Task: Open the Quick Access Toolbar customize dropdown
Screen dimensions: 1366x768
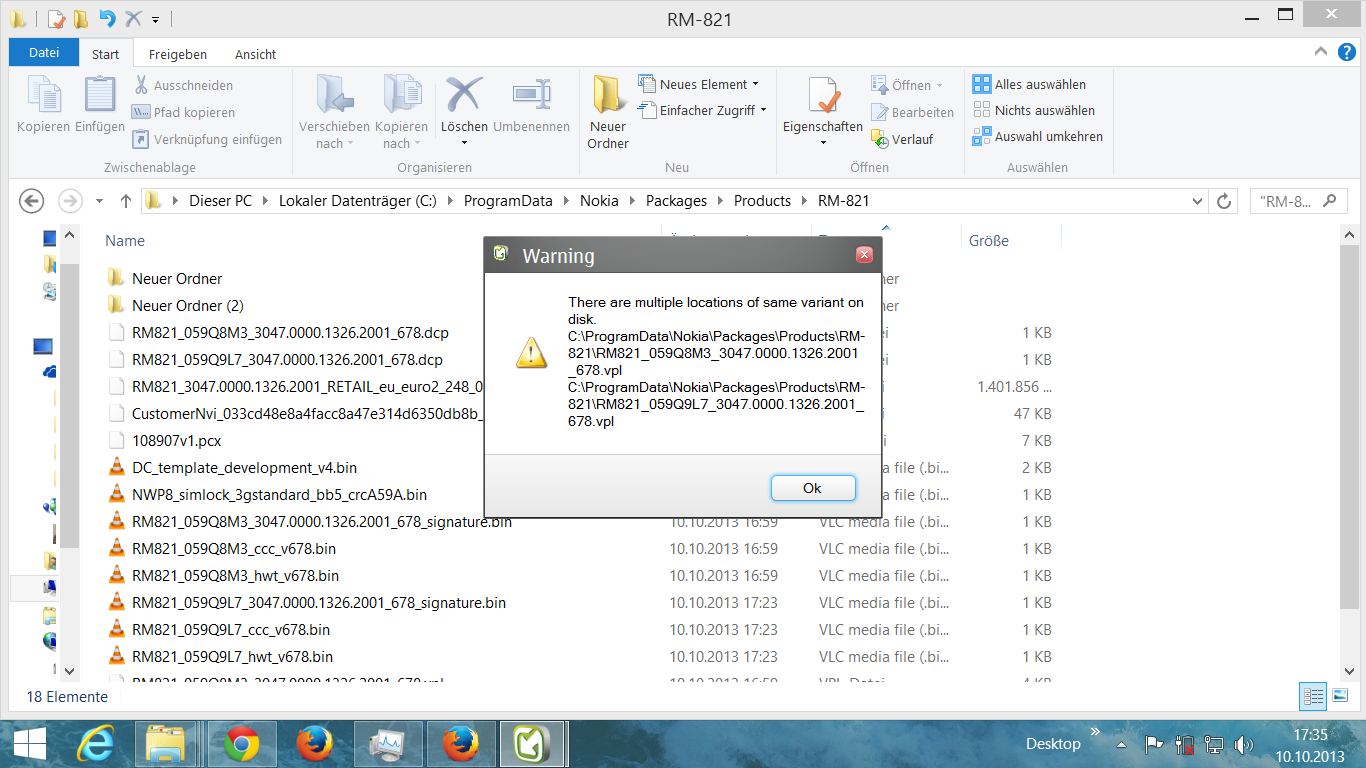Action: coord(155,19)
